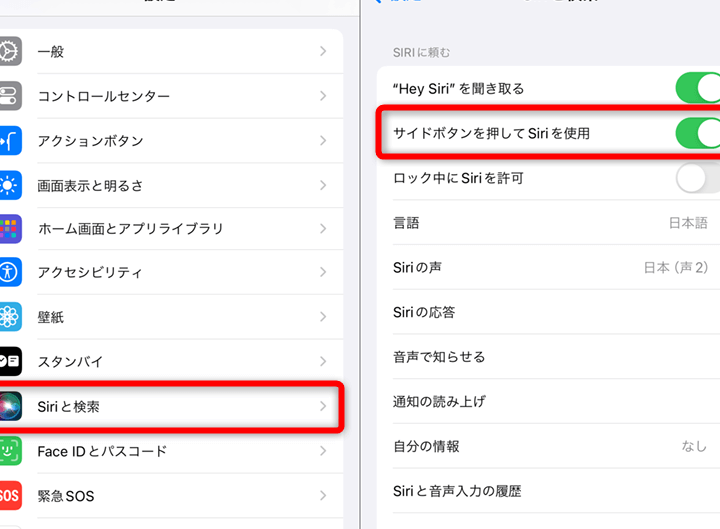Open Siriと音声入力の履歴

[548, 491]
